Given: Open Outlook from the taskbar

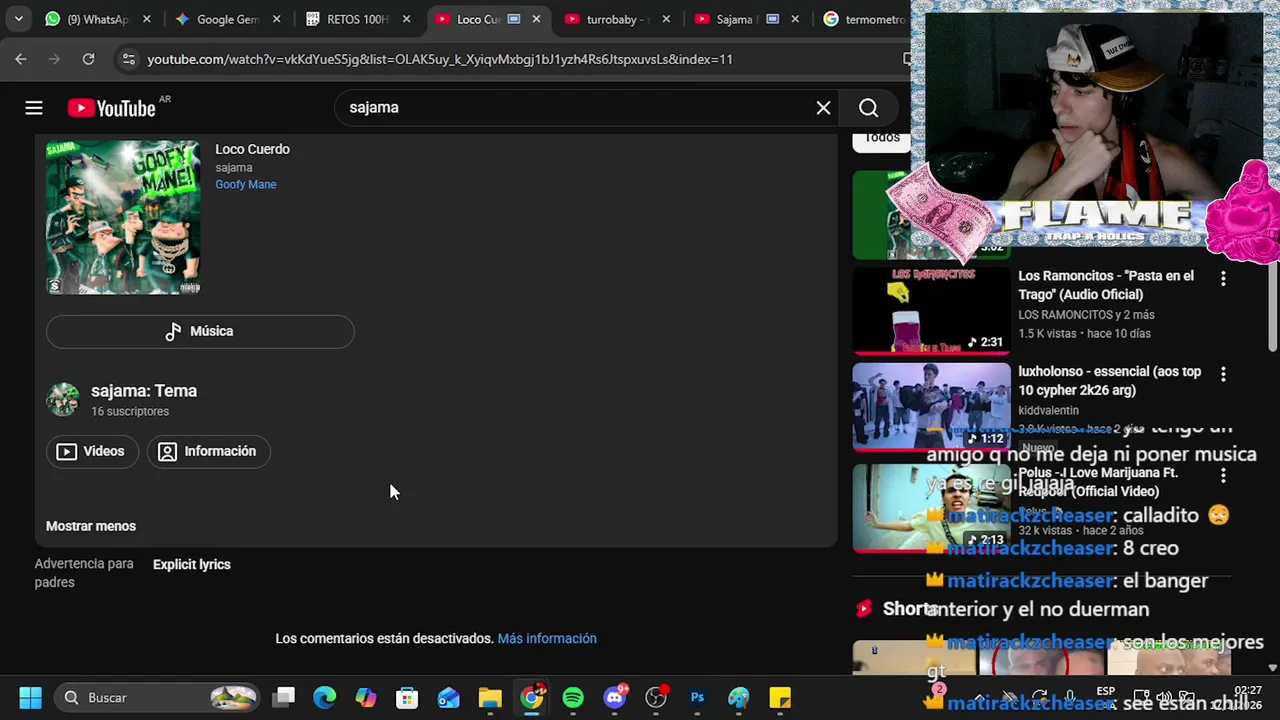Looking at the screenshot, I should [449, 697].
